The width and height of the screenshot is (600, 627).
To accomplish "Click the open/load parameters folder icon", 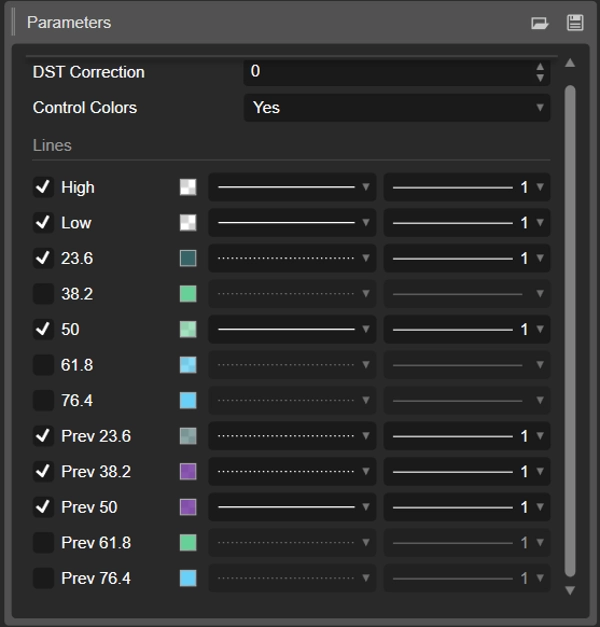I will click(x=540, y=23).
